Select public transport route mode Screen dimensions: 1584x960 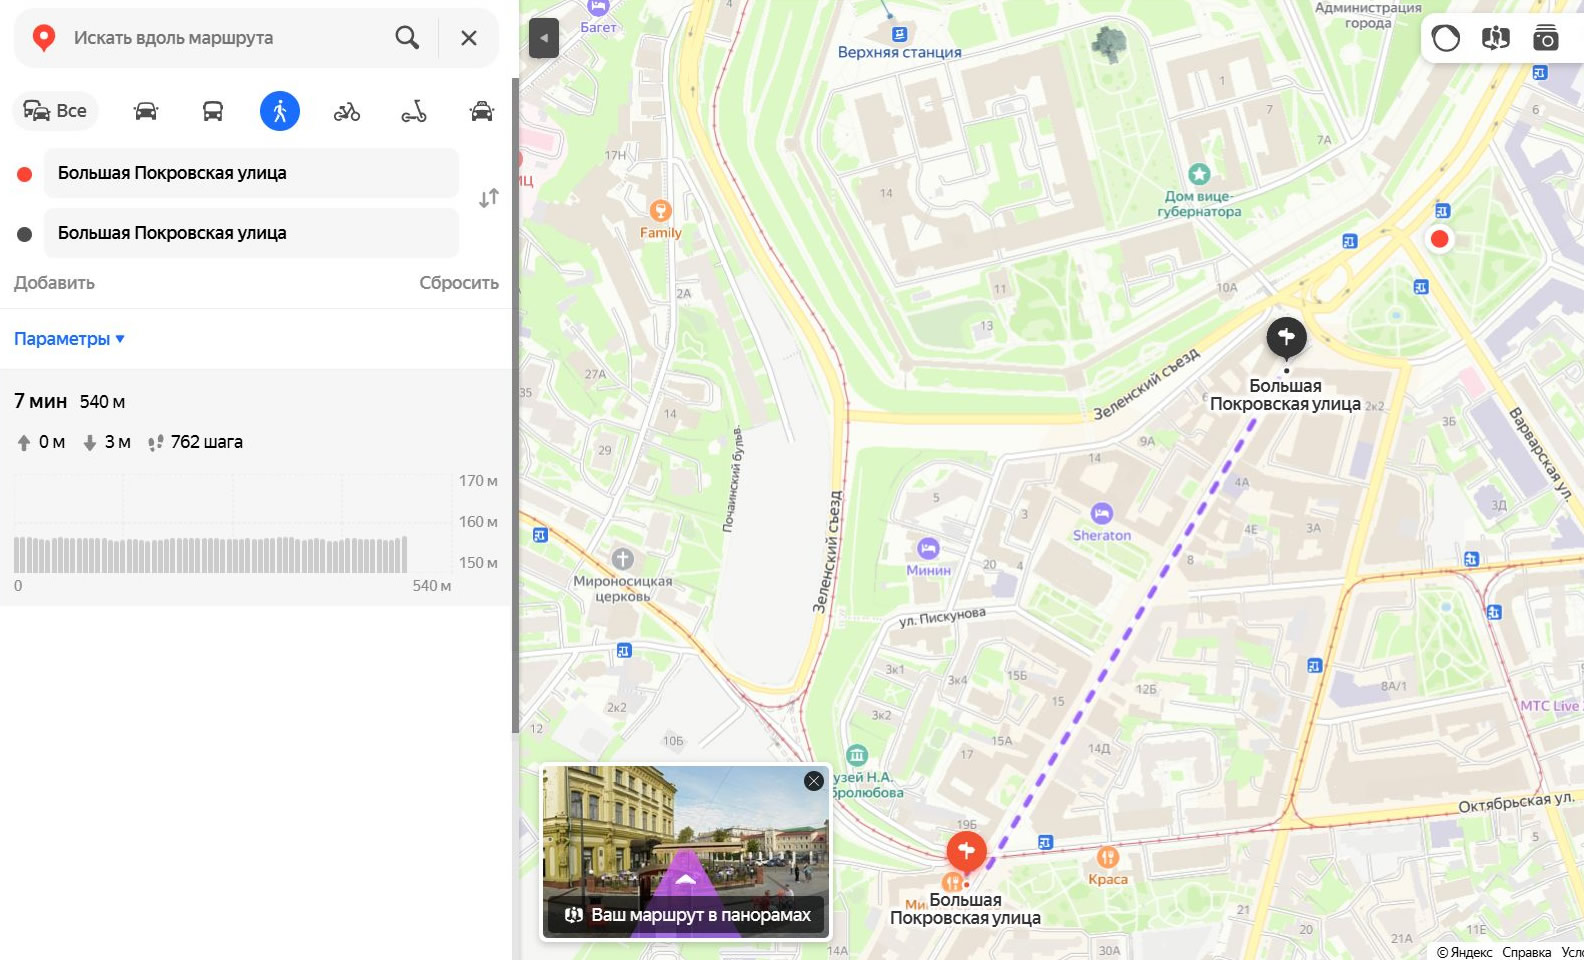click(x=213, y=111)
